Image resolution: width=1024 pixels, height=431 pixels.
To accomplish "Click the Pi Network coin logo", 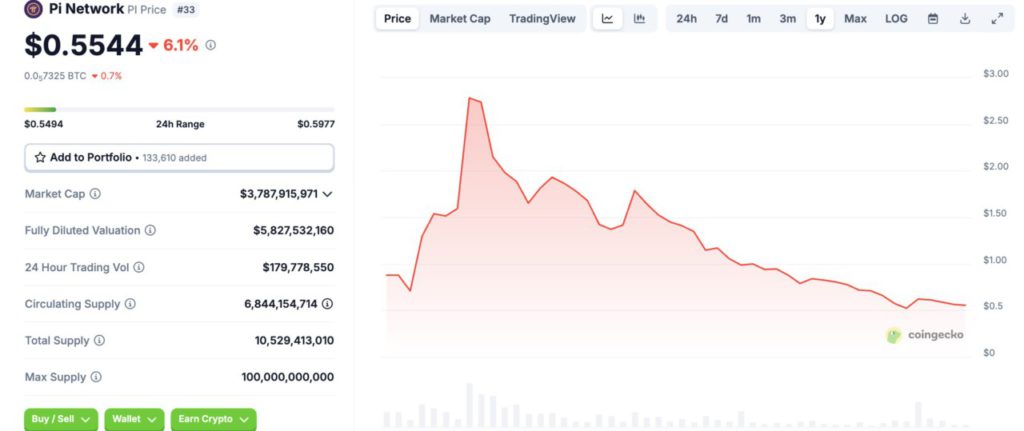I will (x=33, y=9).
